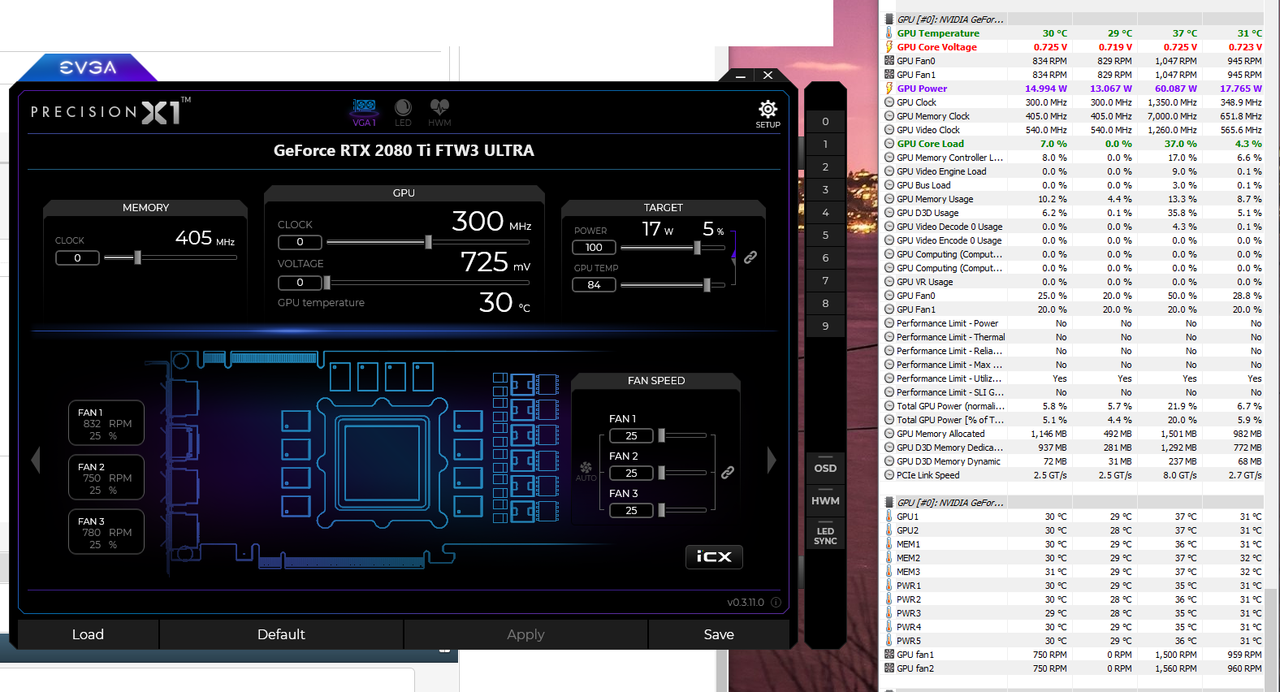Select the GPU fan2 sensor row
Screen dimensions: 1280x692
pos(1074,668)
